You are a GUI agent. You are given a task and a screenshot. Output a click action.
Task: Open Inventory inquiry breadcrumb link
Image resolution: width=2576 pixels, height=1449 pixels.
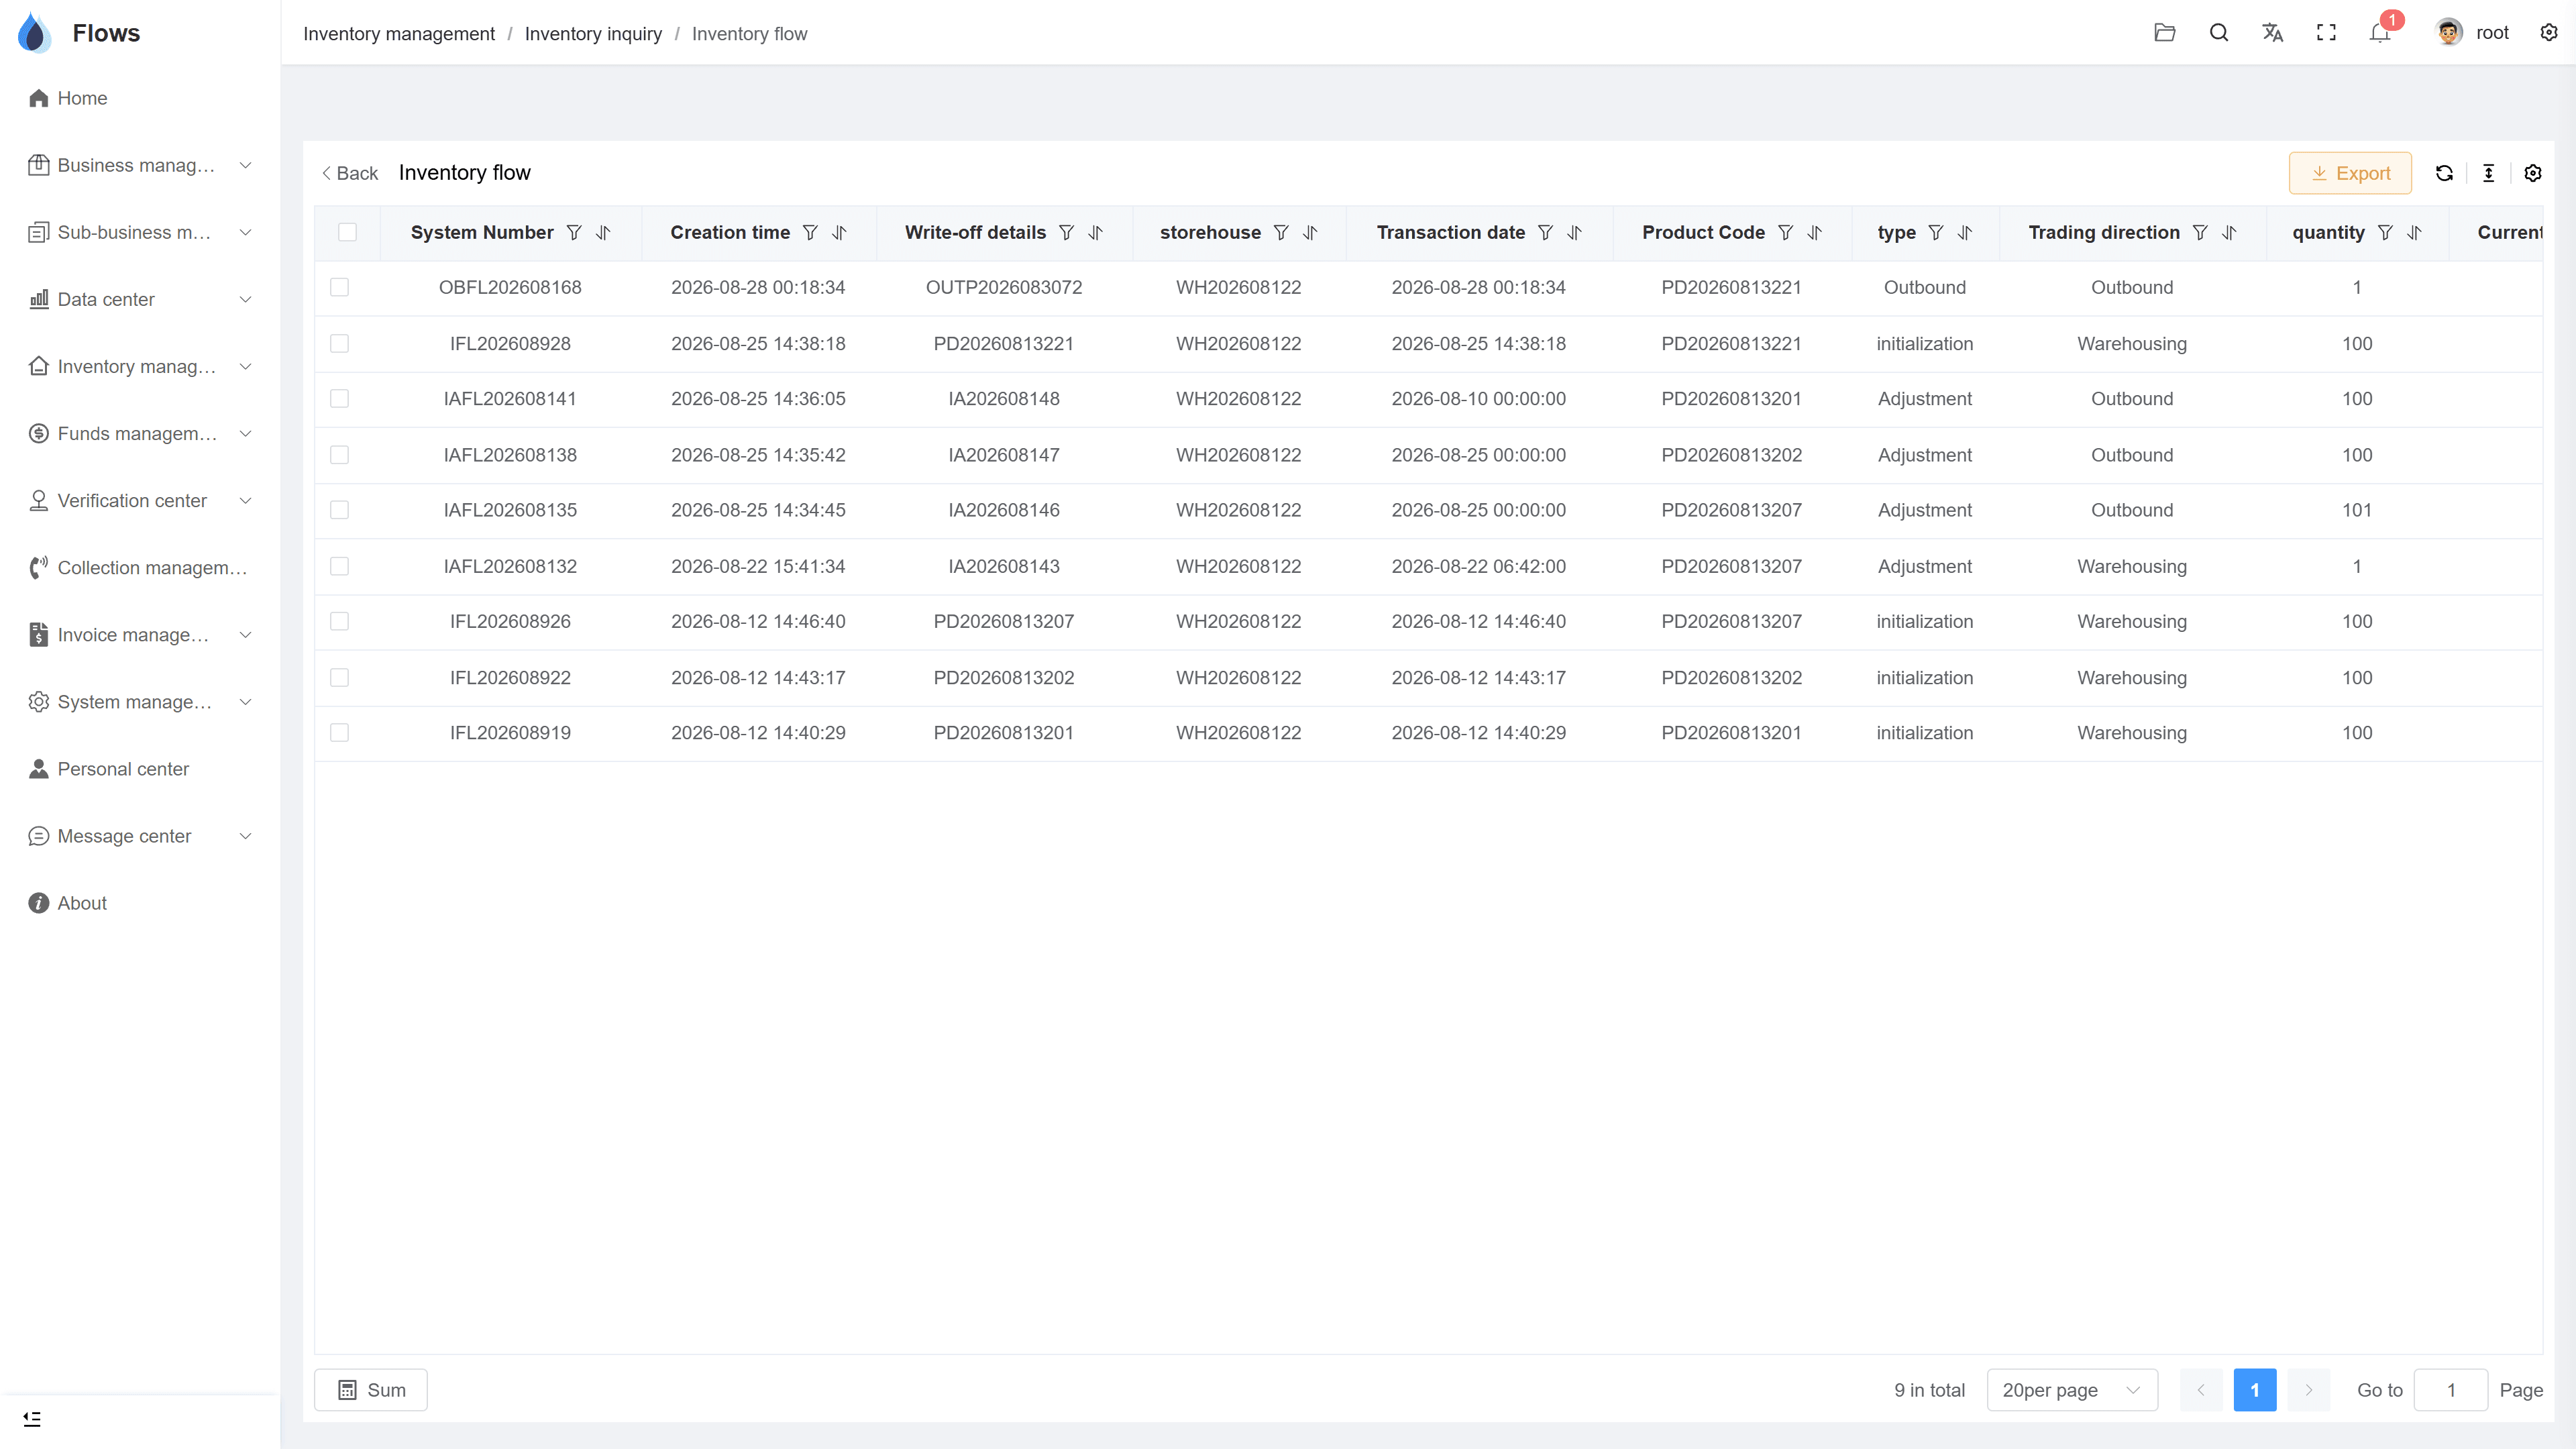tap(593, 34)
